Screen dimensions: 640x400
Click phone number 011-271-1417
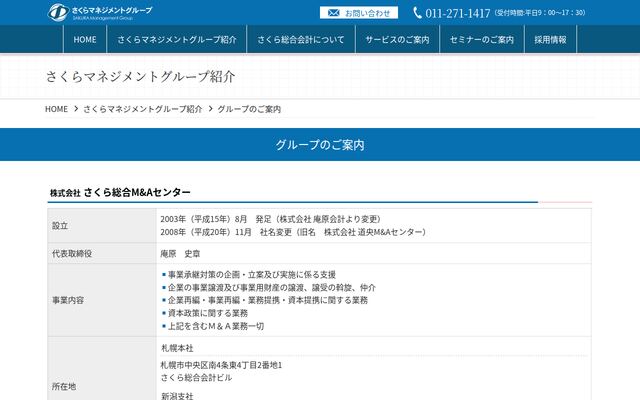458,13
